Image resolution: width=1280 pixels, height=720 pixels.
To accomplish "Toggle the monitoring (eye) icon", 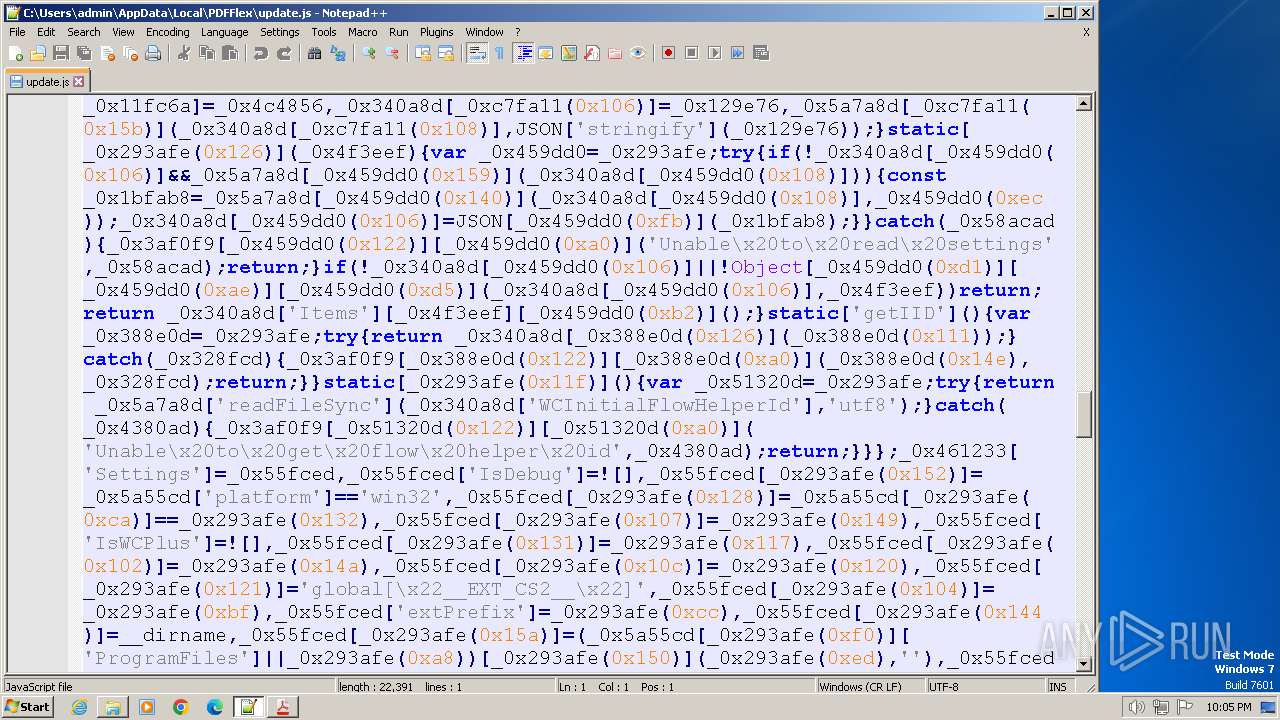I will click(x=637, y=53).
